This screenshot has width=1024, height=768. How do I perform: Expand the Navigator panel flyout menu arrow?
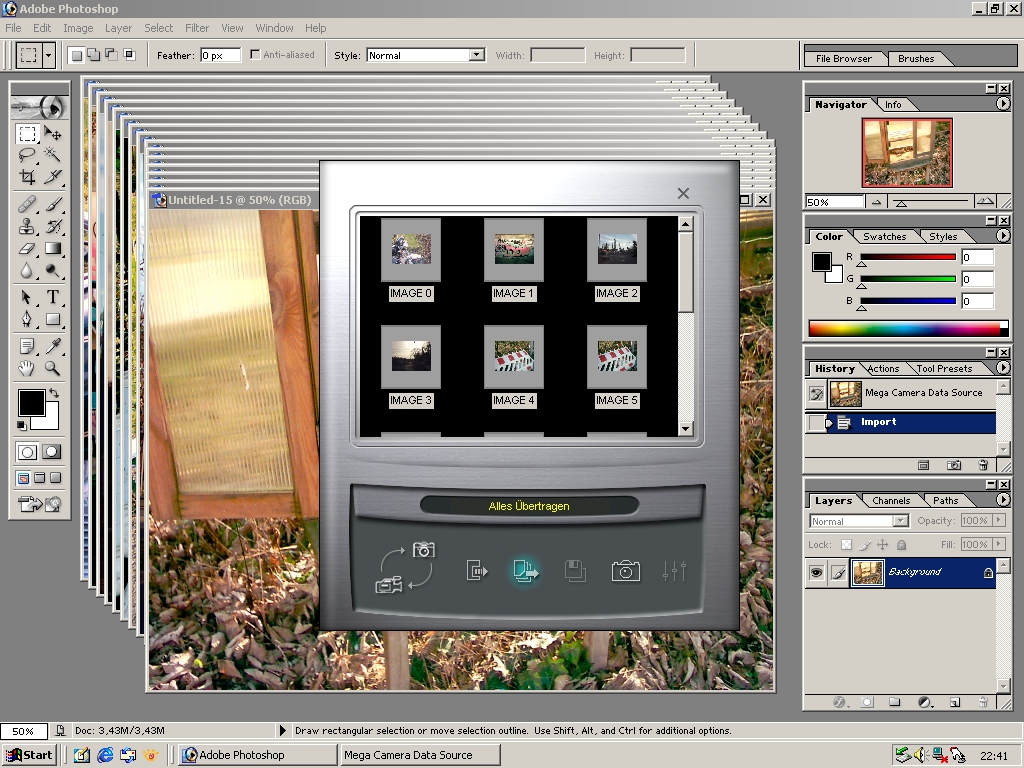[x=1003, y=104]
